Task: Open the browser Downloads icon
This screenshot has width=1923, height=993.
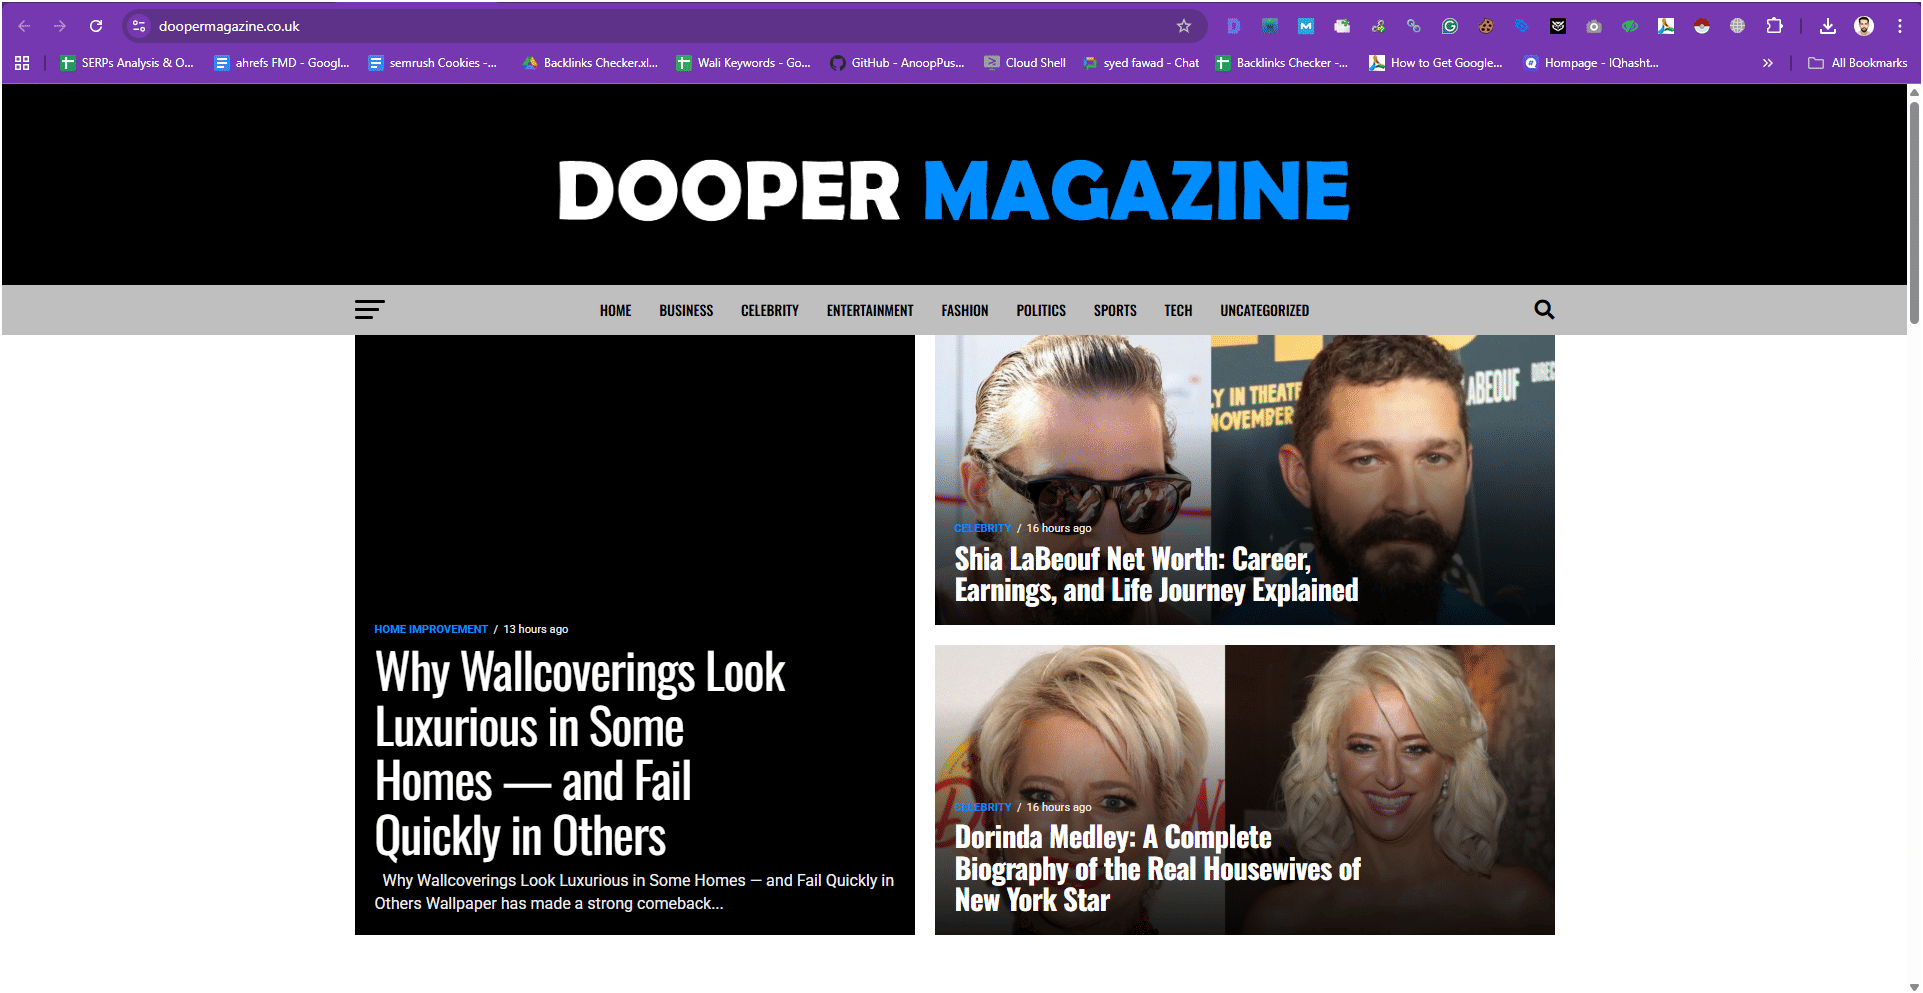Action: [1828, 26]
